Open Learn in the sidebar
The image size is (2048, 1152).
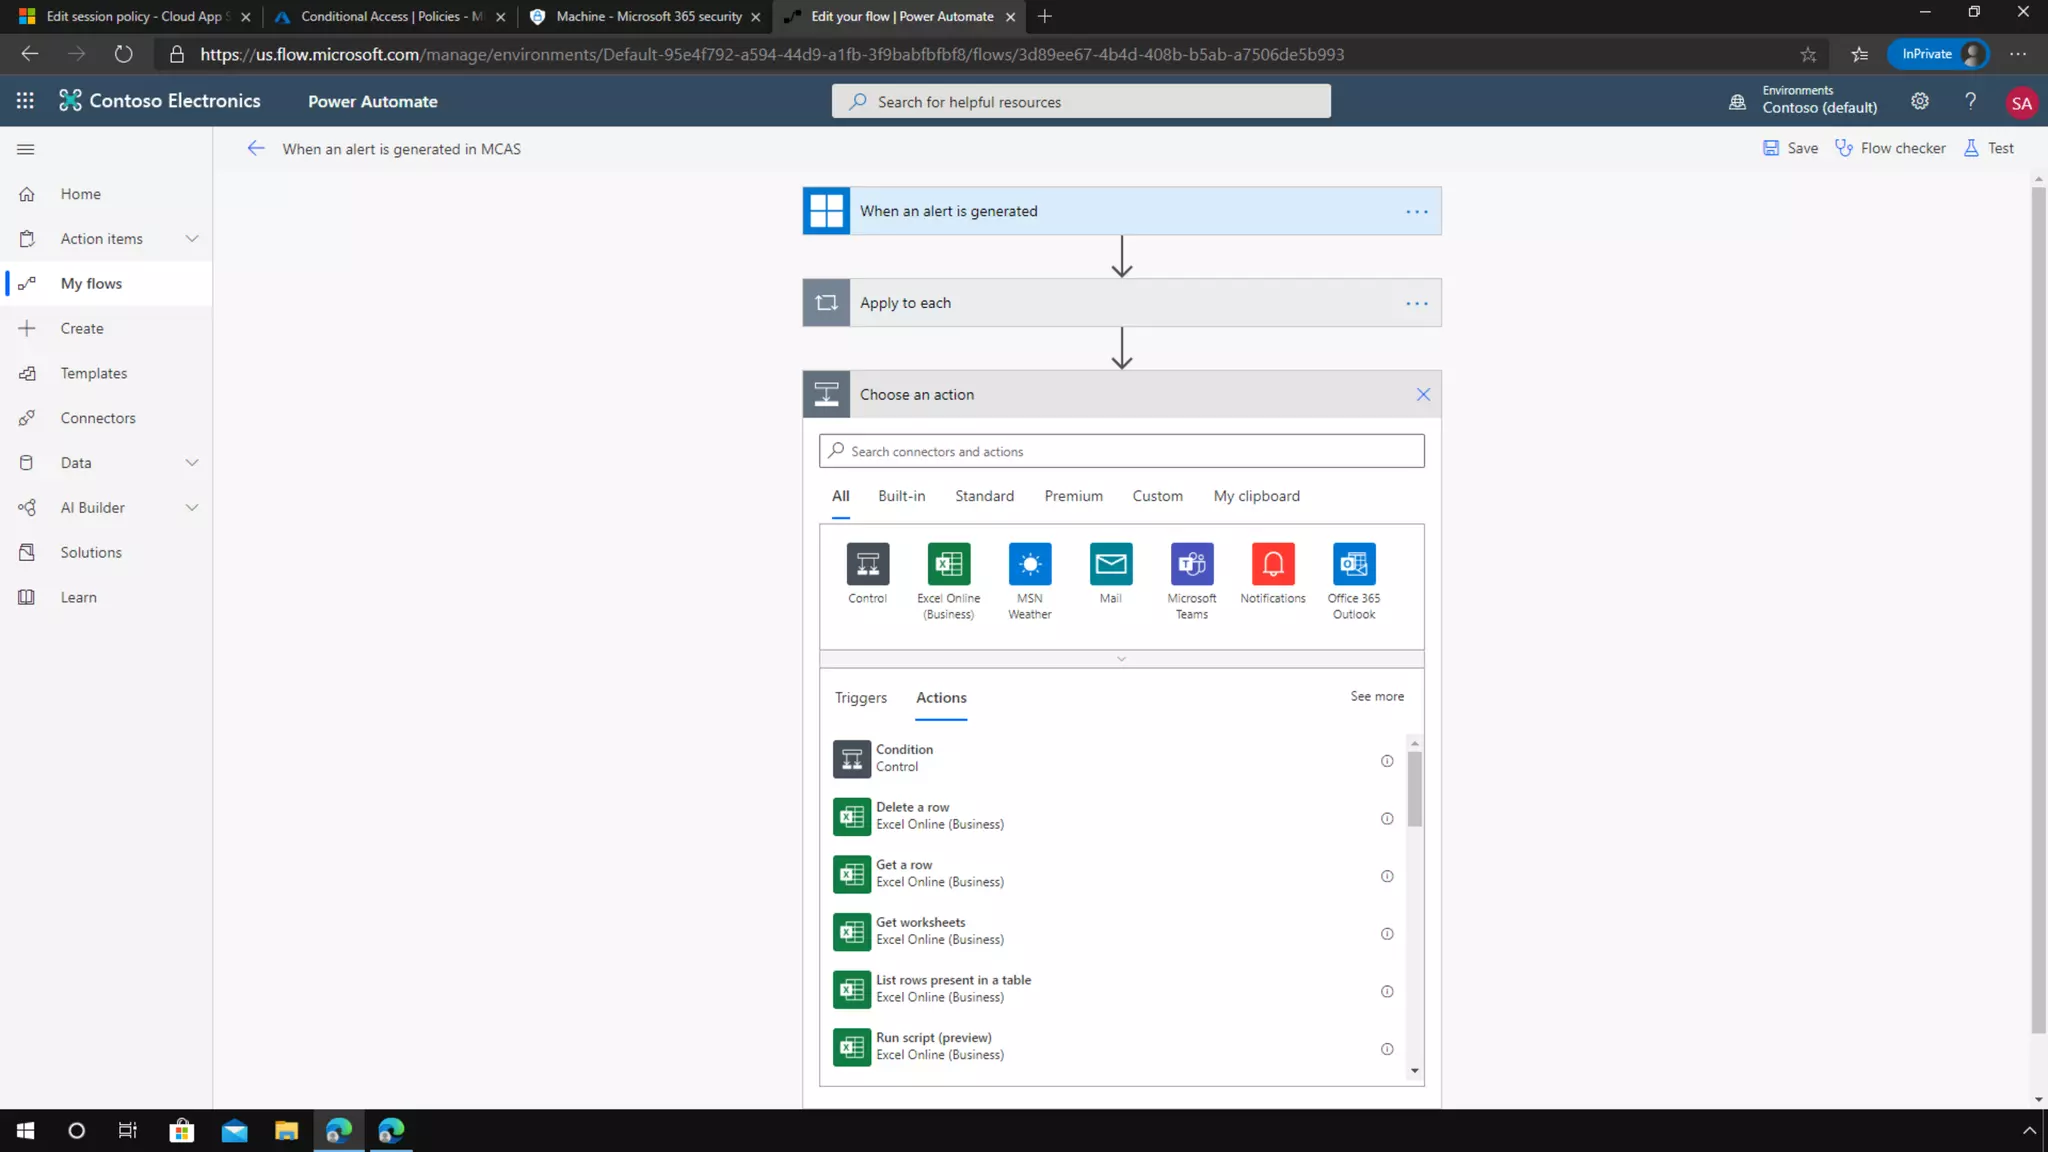pyautogui.click(x=106, y=597)
